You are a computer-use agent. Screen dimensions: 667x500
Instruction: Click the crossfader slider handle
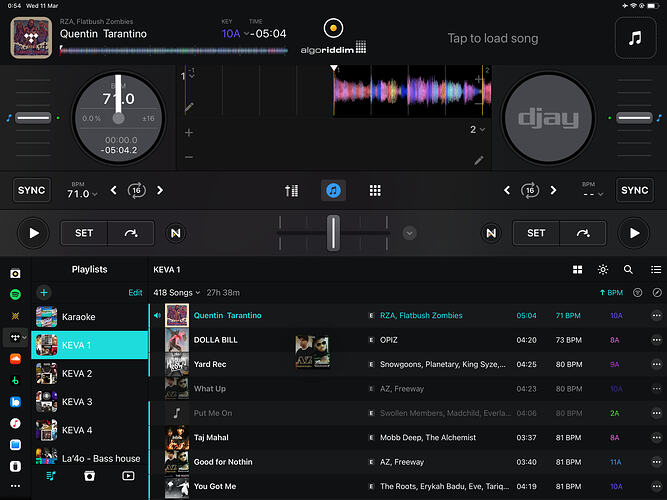(x=333, y=232)
